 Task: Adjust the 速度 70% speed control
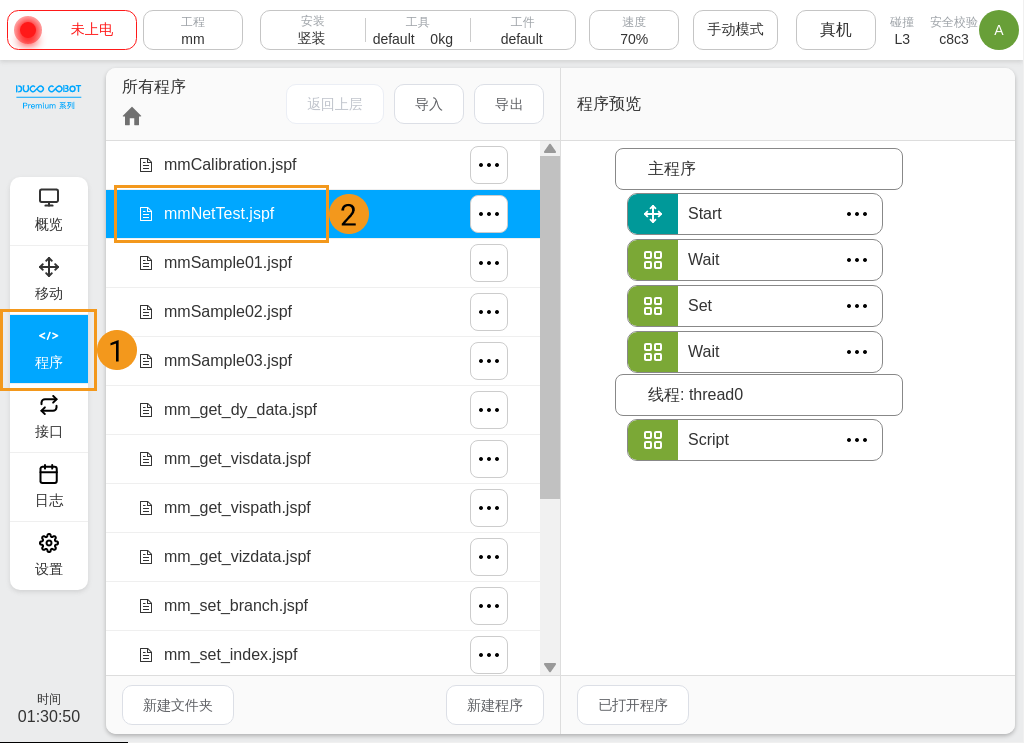(633, 30)
